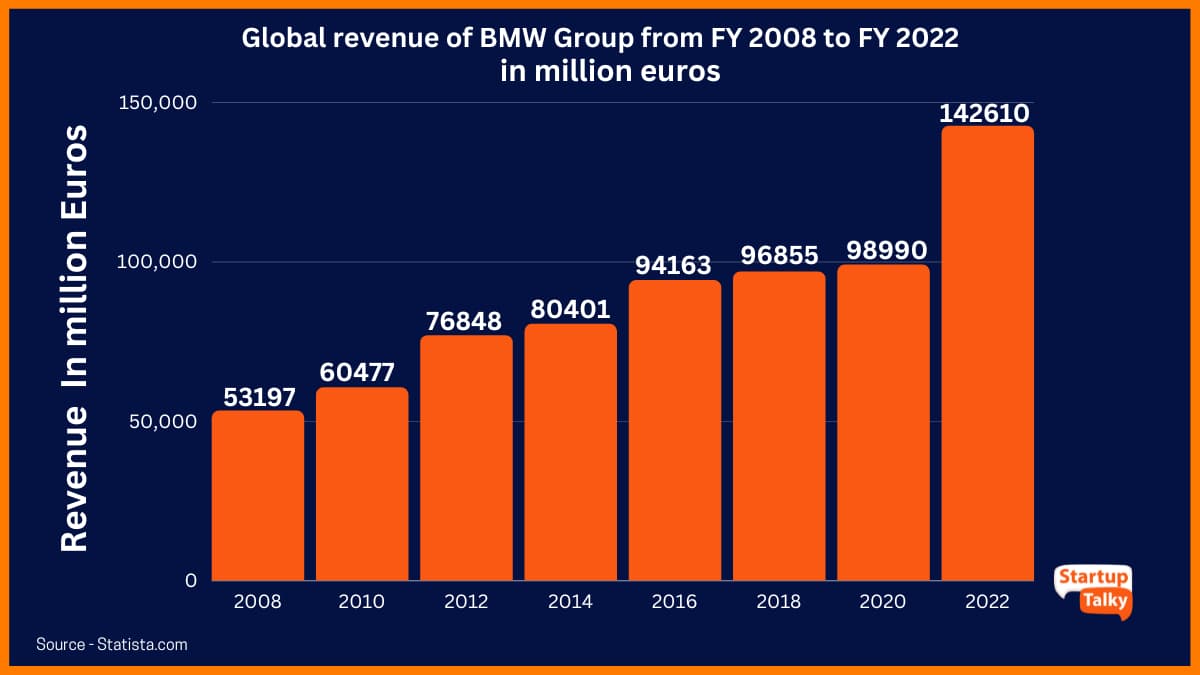Viewport: 1200px width, 675px height.
Task: Select the 2012 x-axis label
Action: coord(466,602)
